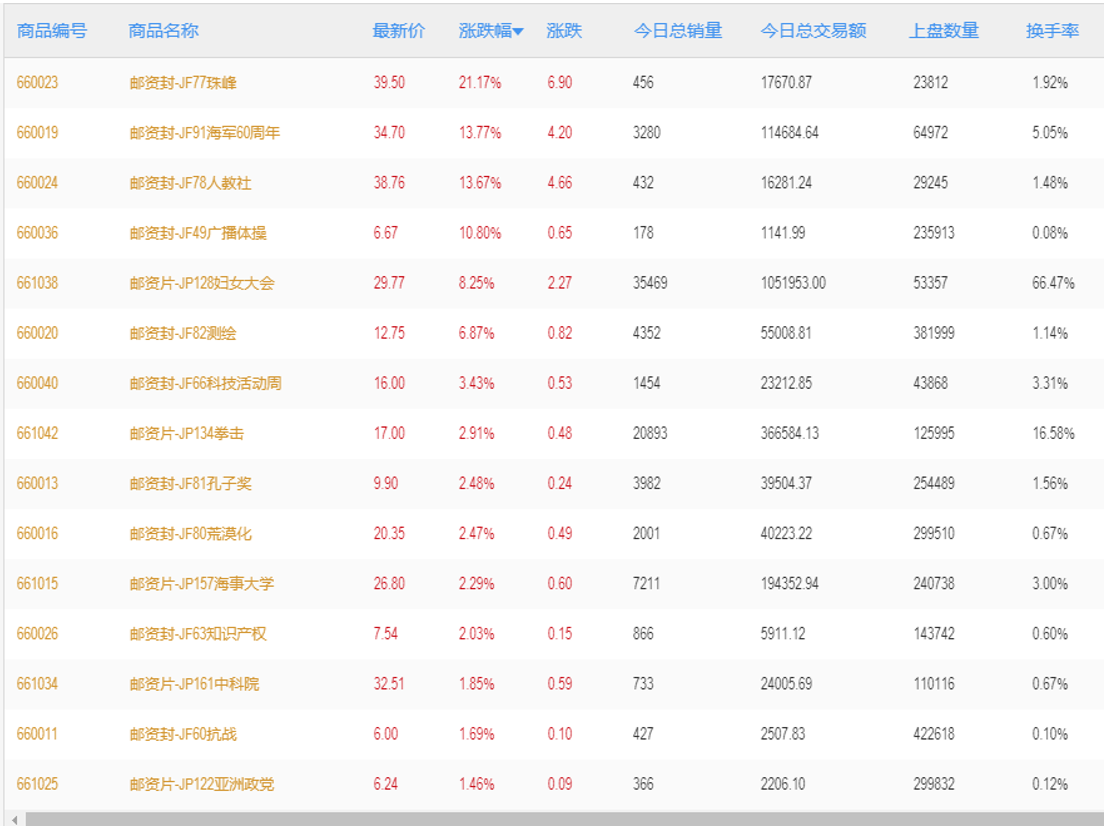
Task: Click the 上盘数量 column header
Action: (944, 31)
